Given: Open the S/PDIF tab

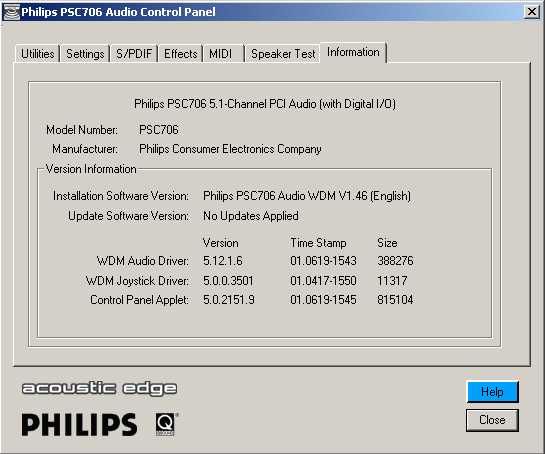Looking at the screenshot, I should click(x=134, y=54).
